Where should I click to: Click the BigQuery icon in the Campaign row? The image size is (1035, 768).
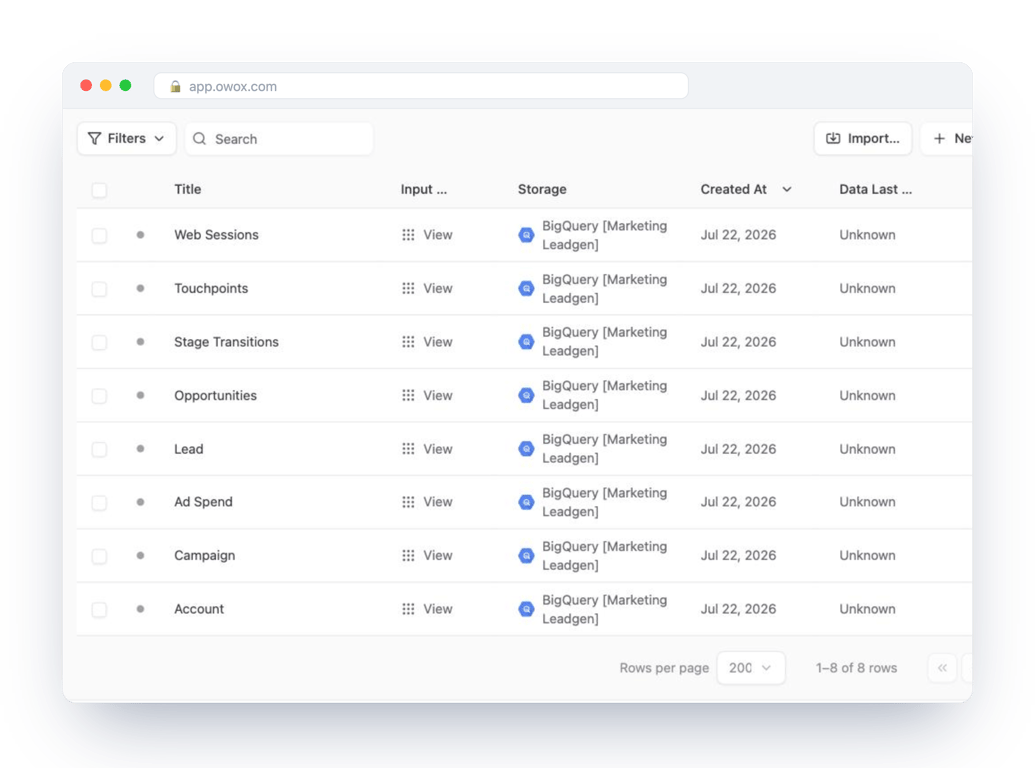[526, 556]
